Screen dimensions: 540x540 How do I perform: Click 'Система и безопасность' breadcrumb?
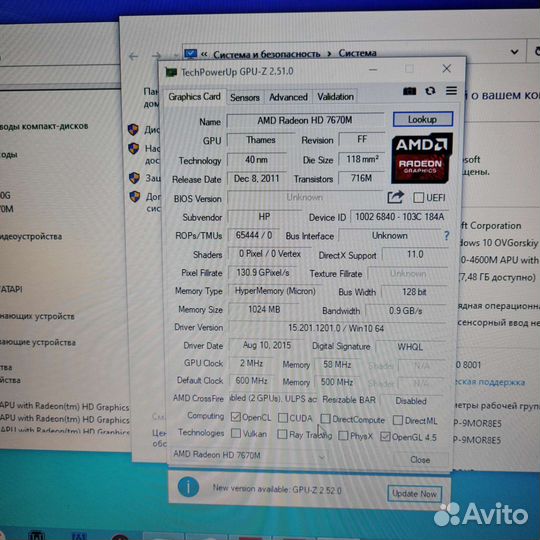point(267,54)
